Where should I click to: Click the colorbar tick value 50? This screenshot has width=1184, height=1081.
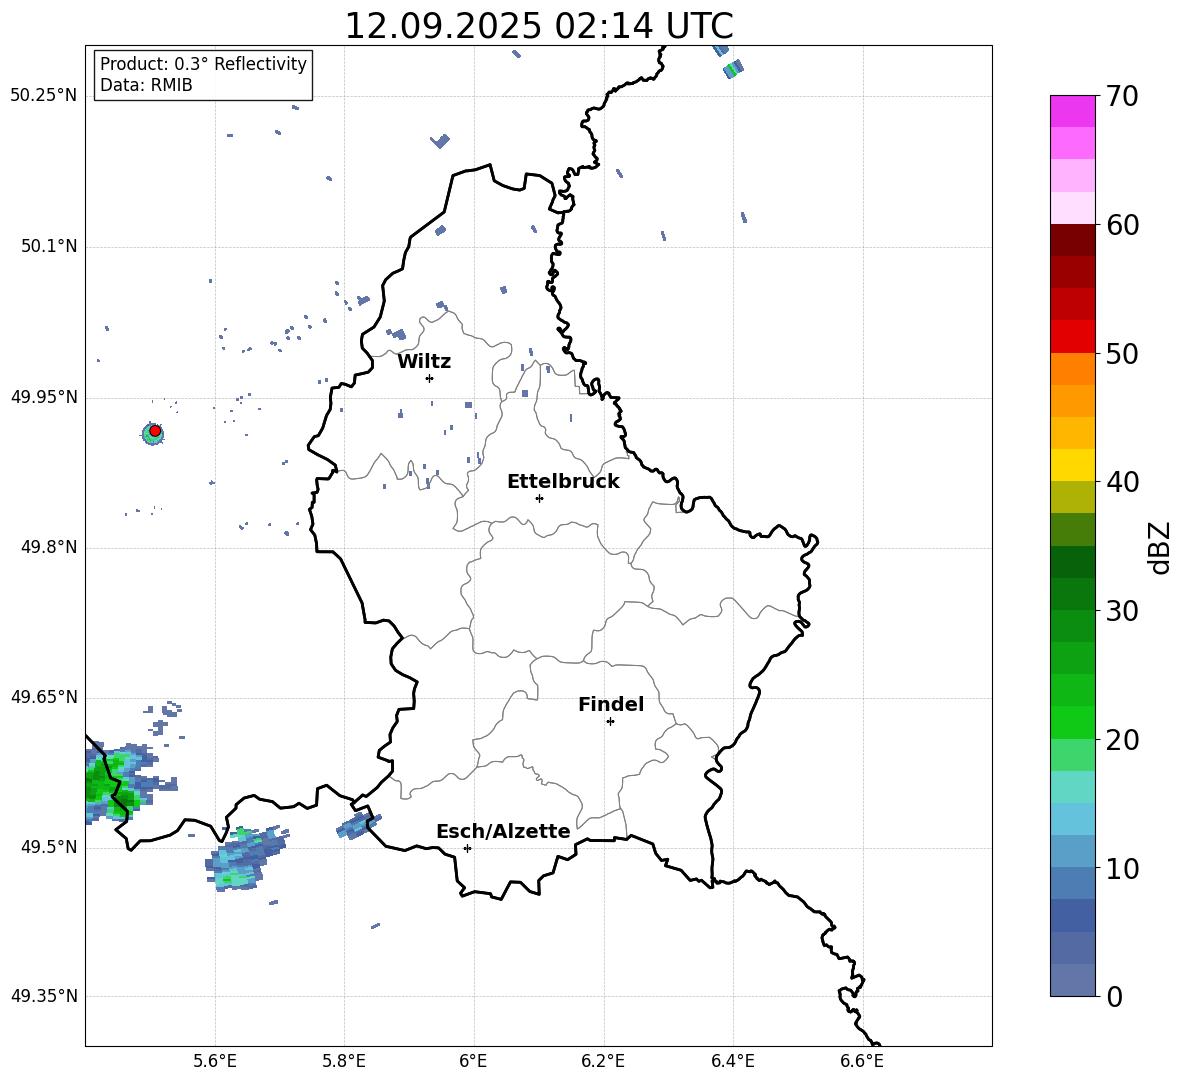pos(1122,353)
